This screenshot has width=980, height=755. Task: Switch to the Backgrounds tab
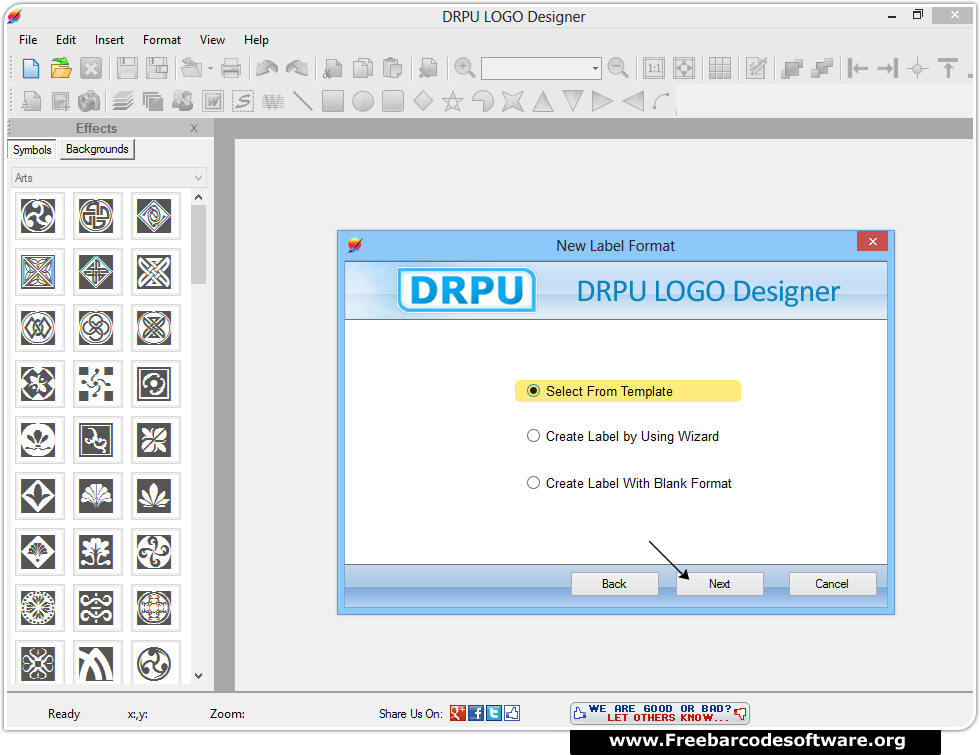pyautogui.click(x=97, y=149)
